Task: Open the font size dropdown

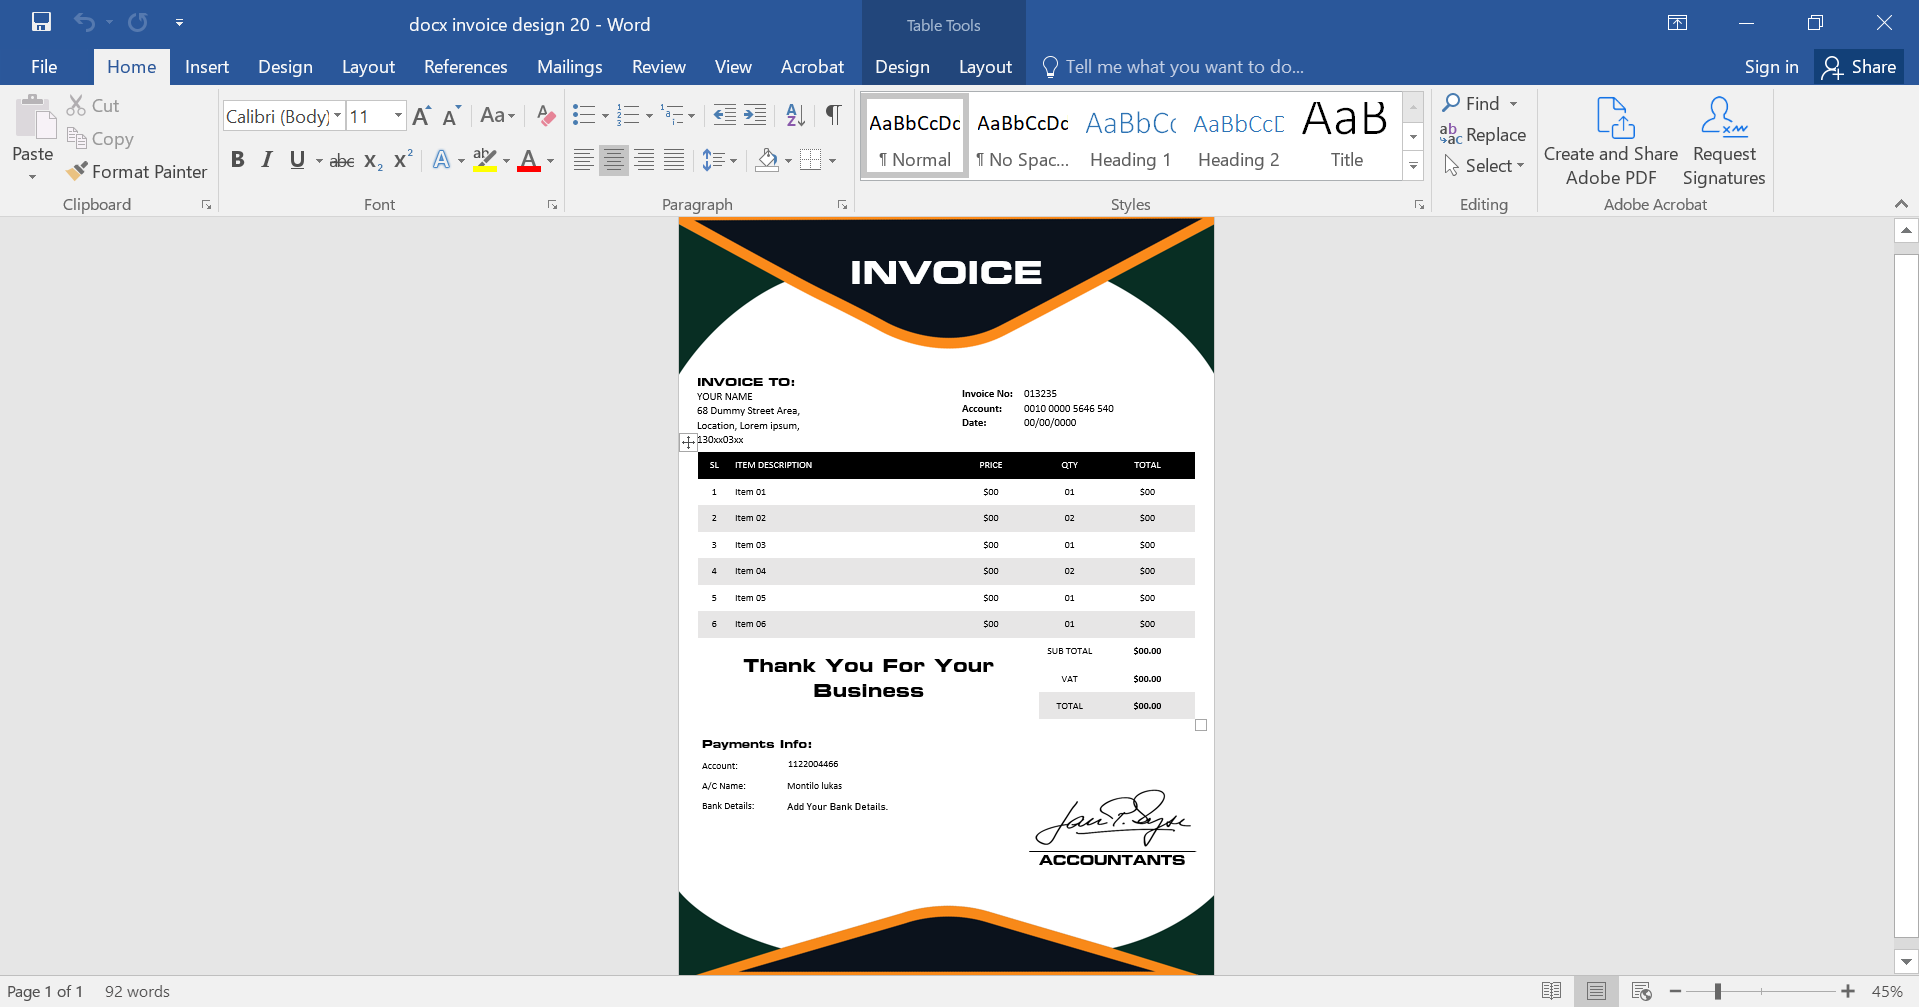Action: tap(397, 115)
